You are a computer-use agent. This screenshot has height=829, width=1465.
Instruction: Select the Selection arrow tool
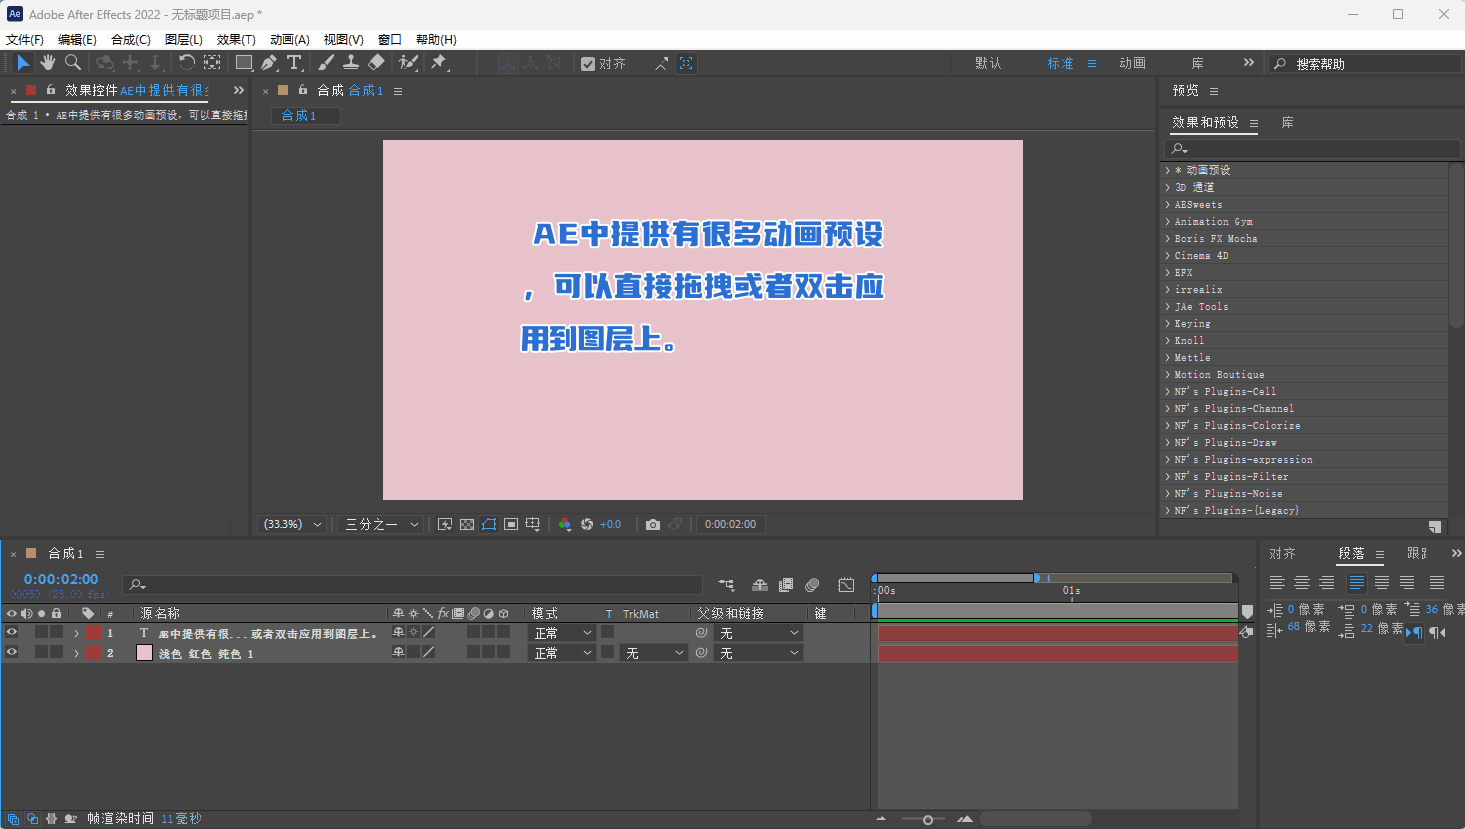(23, 63)
